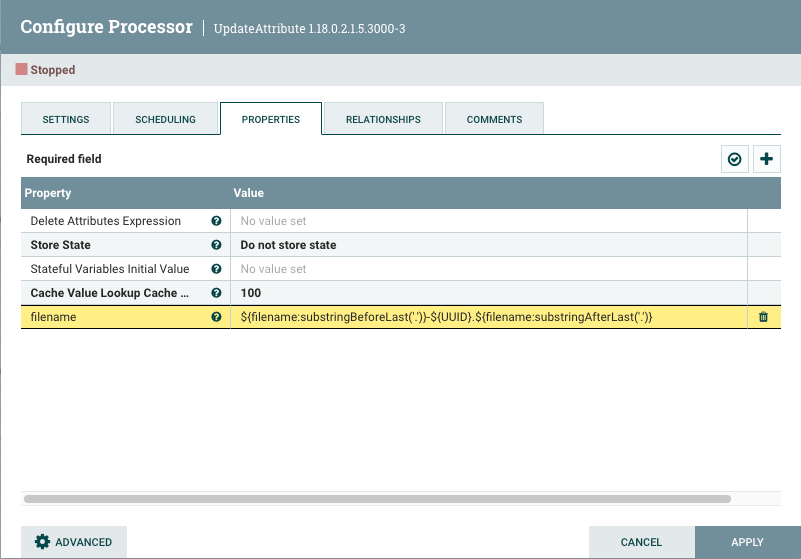The image size is (801, 559).
Task: Click the verify properties checkmark icon
Action: point(735,159)
